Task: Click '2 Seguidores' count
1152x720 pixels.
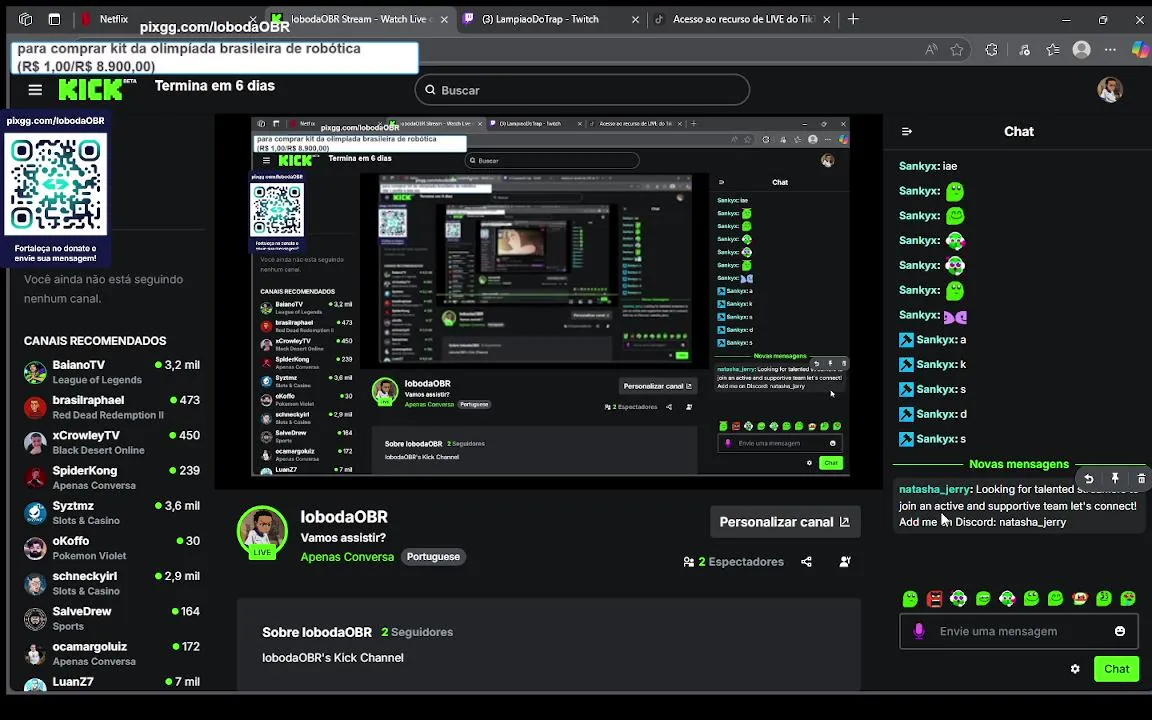Action: pos(417,632)
